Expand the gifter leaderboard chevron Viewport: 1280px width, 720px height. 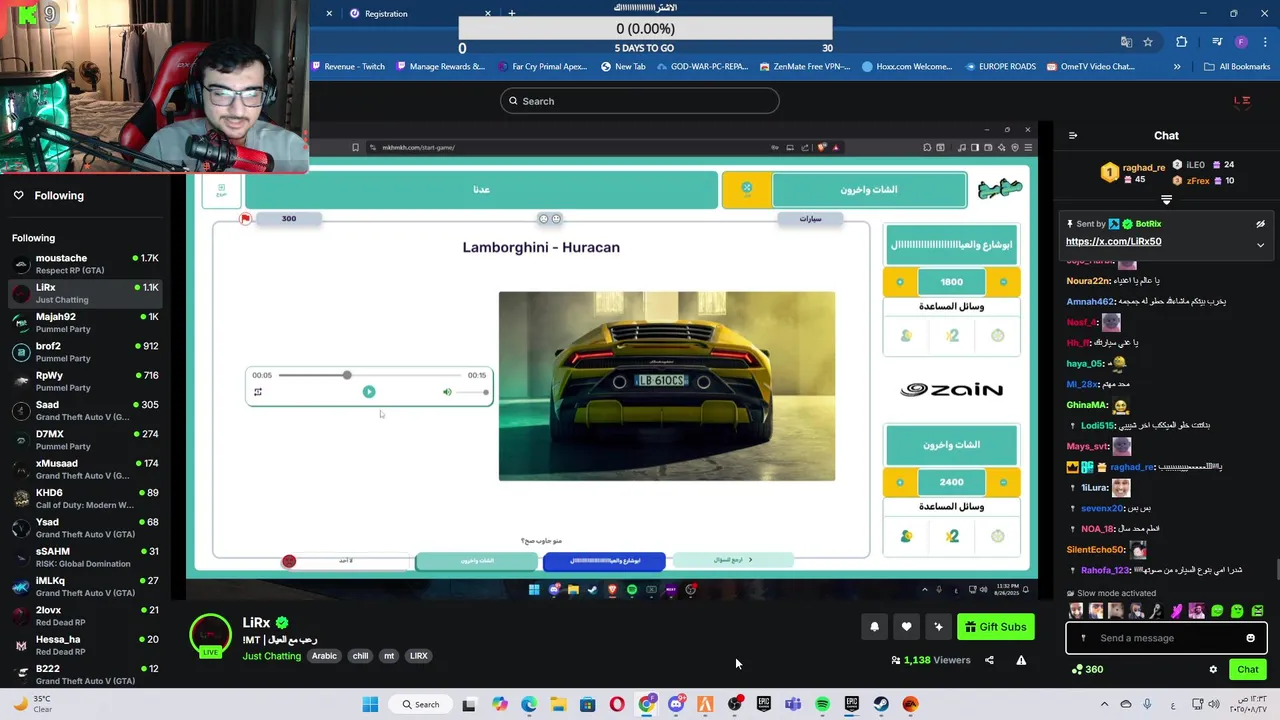1166,200
